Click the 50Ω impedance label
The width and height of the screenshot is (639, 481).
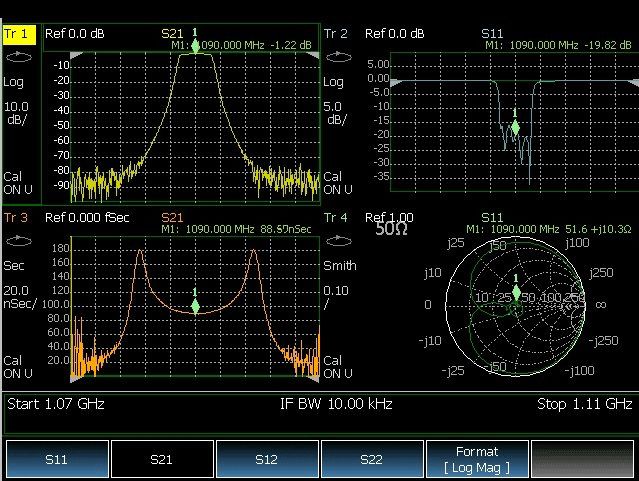point(391,229)
